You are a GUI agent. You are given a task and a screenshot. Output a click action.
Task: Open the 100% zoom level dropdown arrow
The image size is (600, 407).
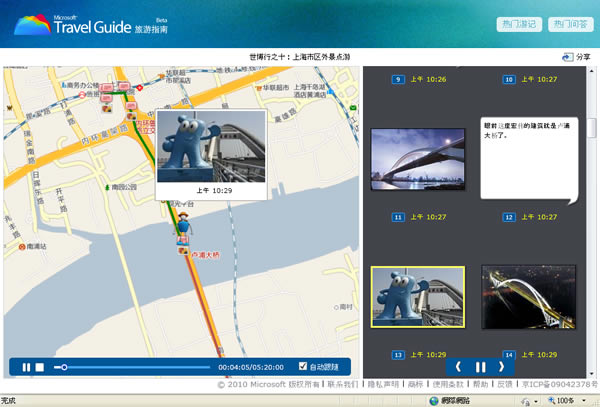point(584,401)
